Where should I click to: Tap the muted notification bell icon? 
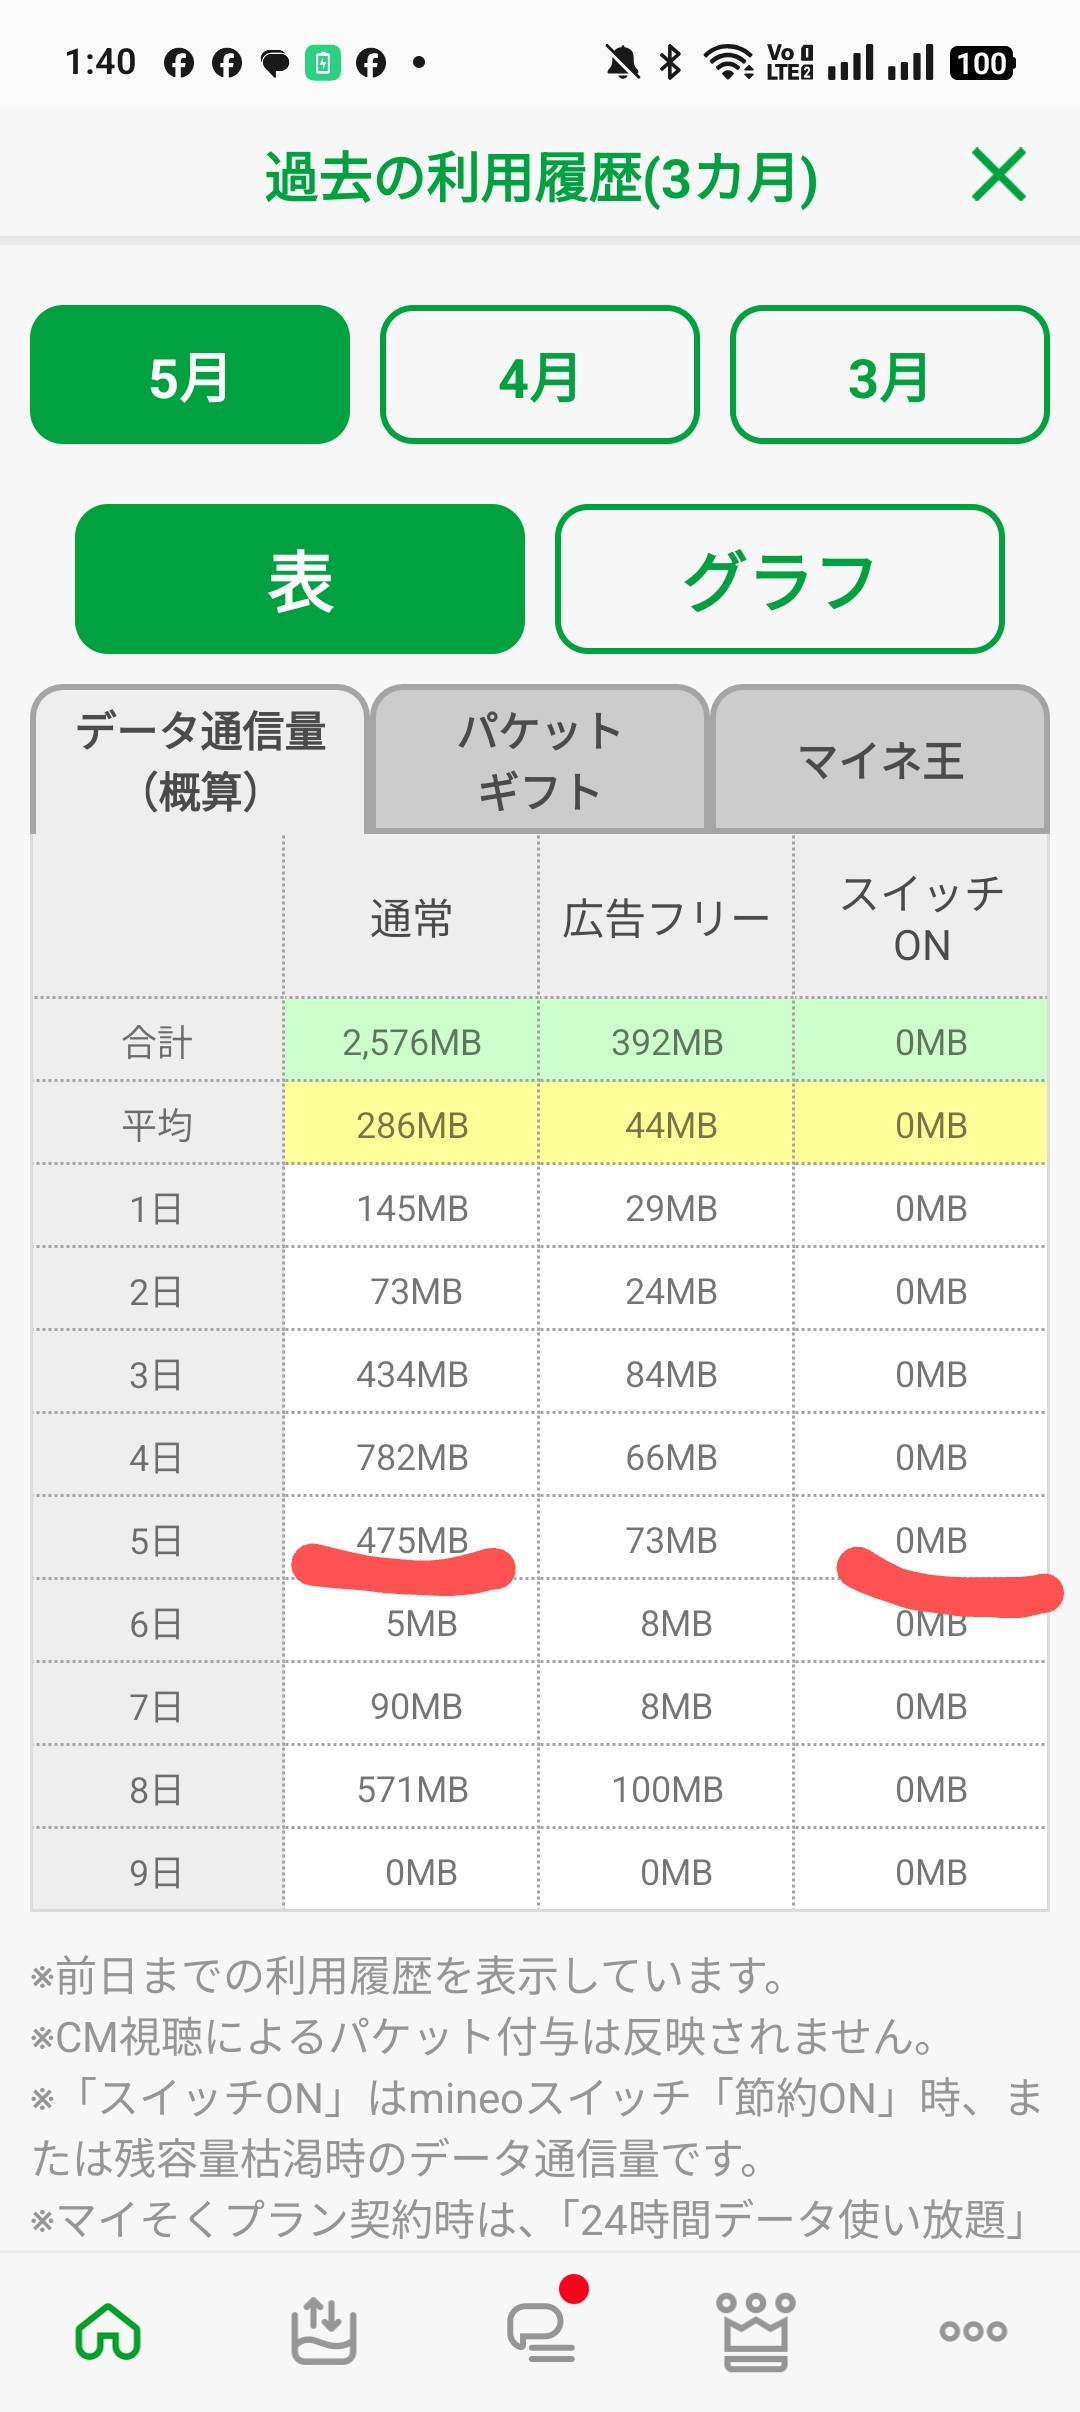[622, 62]
